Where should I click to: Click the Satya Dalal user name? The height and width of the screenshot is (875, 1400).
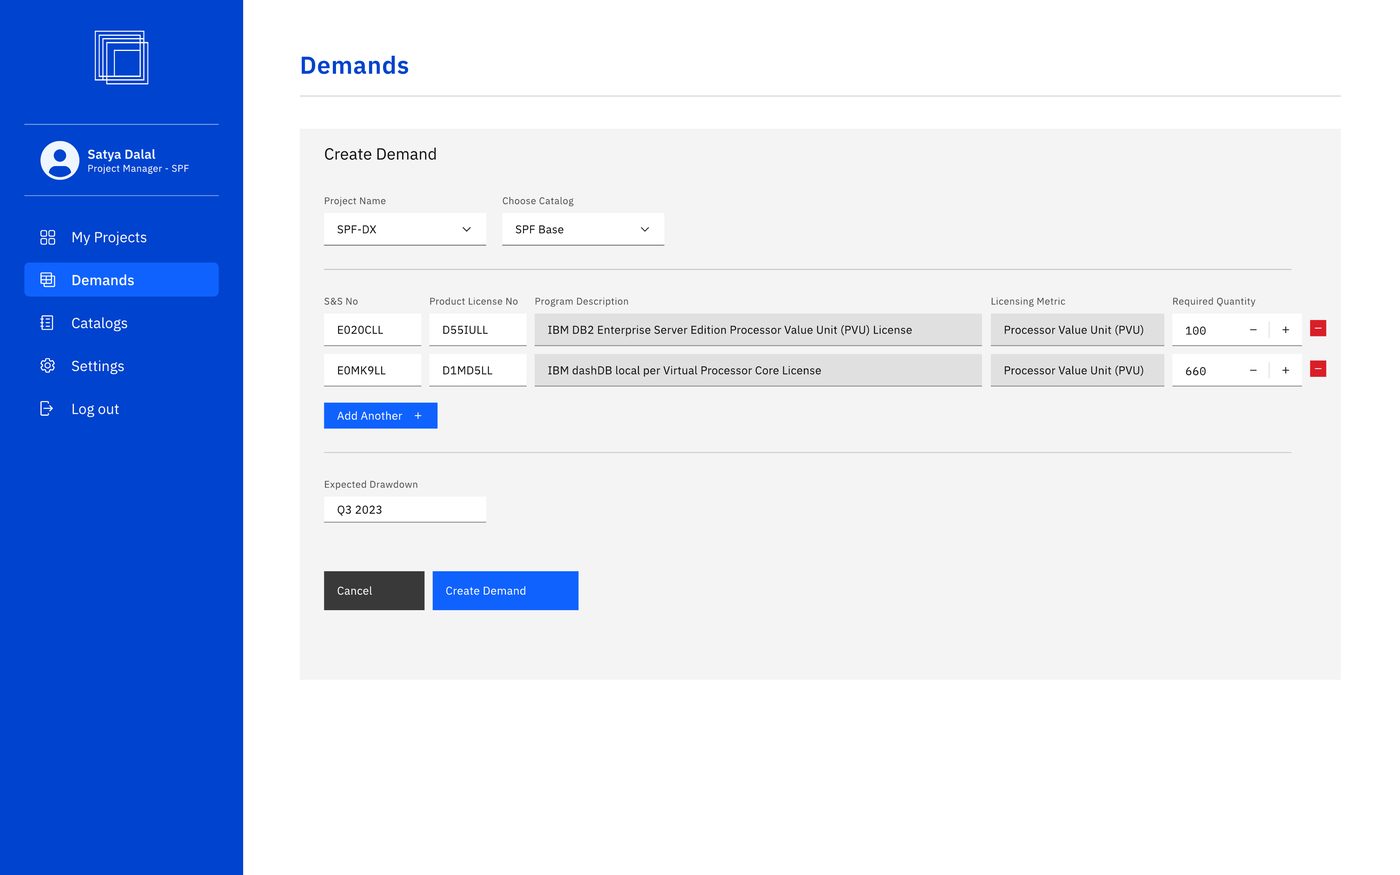[x=121, y=154]
